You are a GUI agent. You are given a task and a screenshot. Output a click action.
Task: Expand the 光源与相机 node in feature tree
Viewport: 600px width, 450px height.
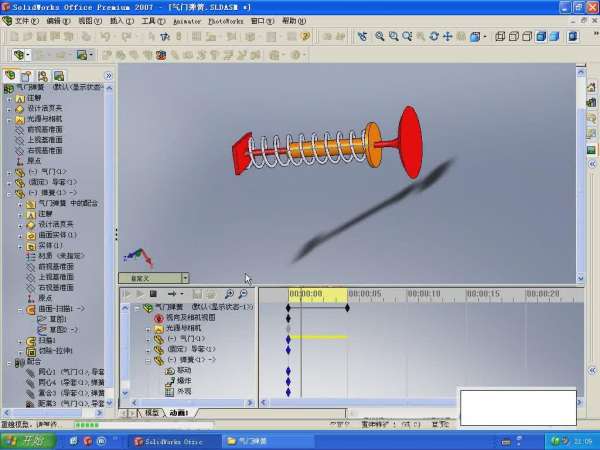9,119
